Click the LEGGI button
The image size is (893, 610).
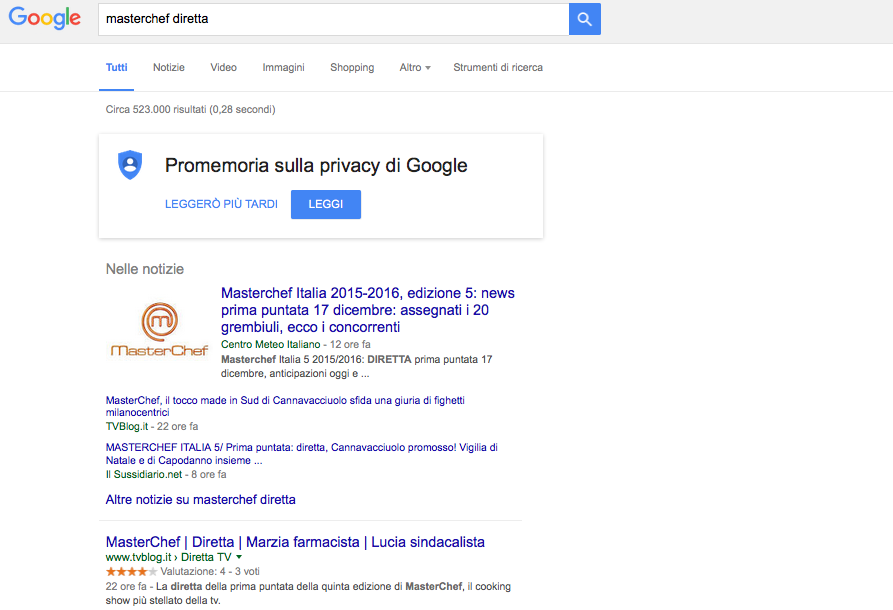(326, 204)
